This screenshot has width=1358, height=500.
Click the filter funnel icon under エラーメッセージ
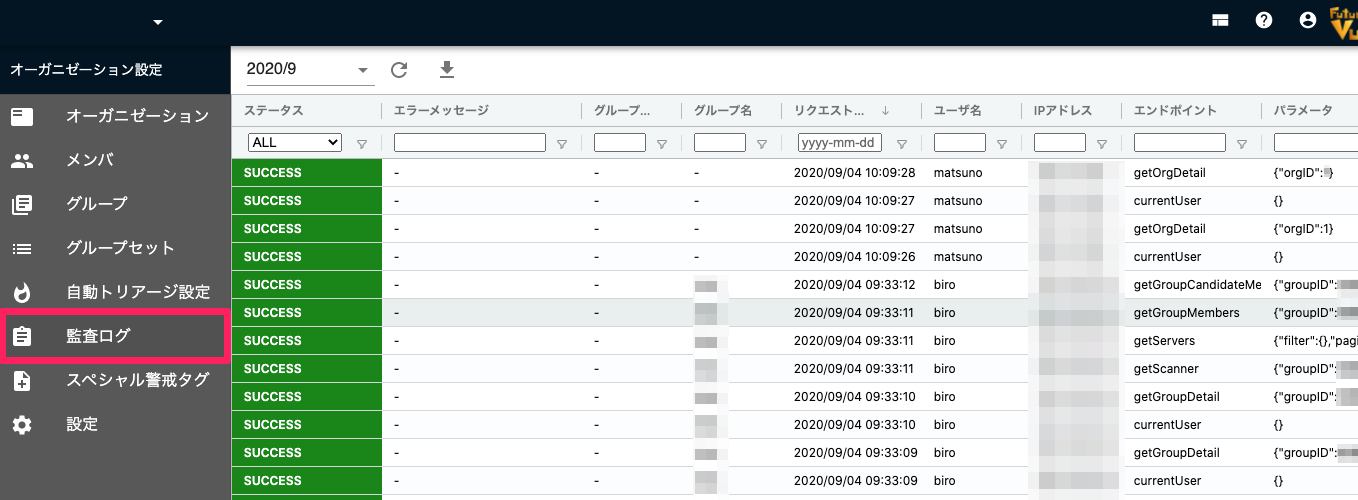(x=562, y=144)
